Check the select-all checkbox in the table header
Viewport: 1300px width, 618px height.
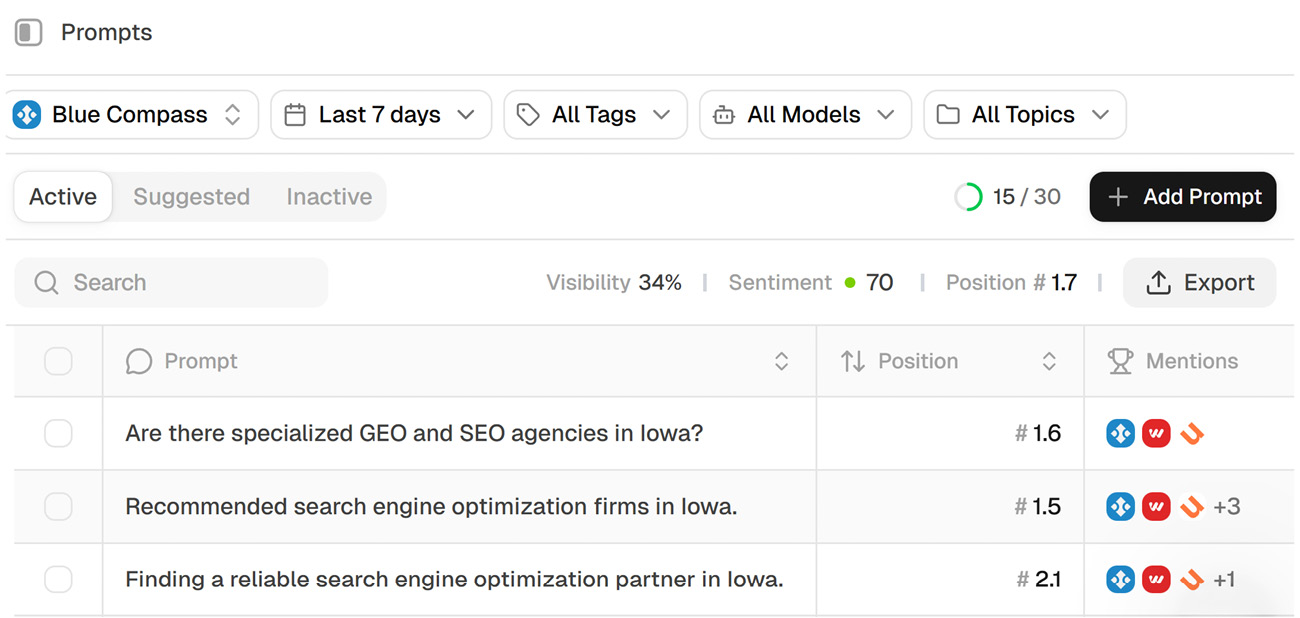click(58, 361)
